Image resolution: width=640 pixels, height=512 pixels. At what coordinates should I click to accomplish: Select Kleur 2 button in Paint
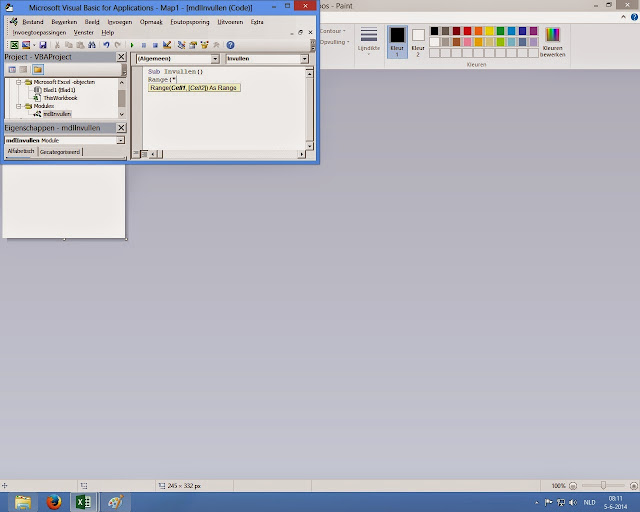tap(418, 42)
